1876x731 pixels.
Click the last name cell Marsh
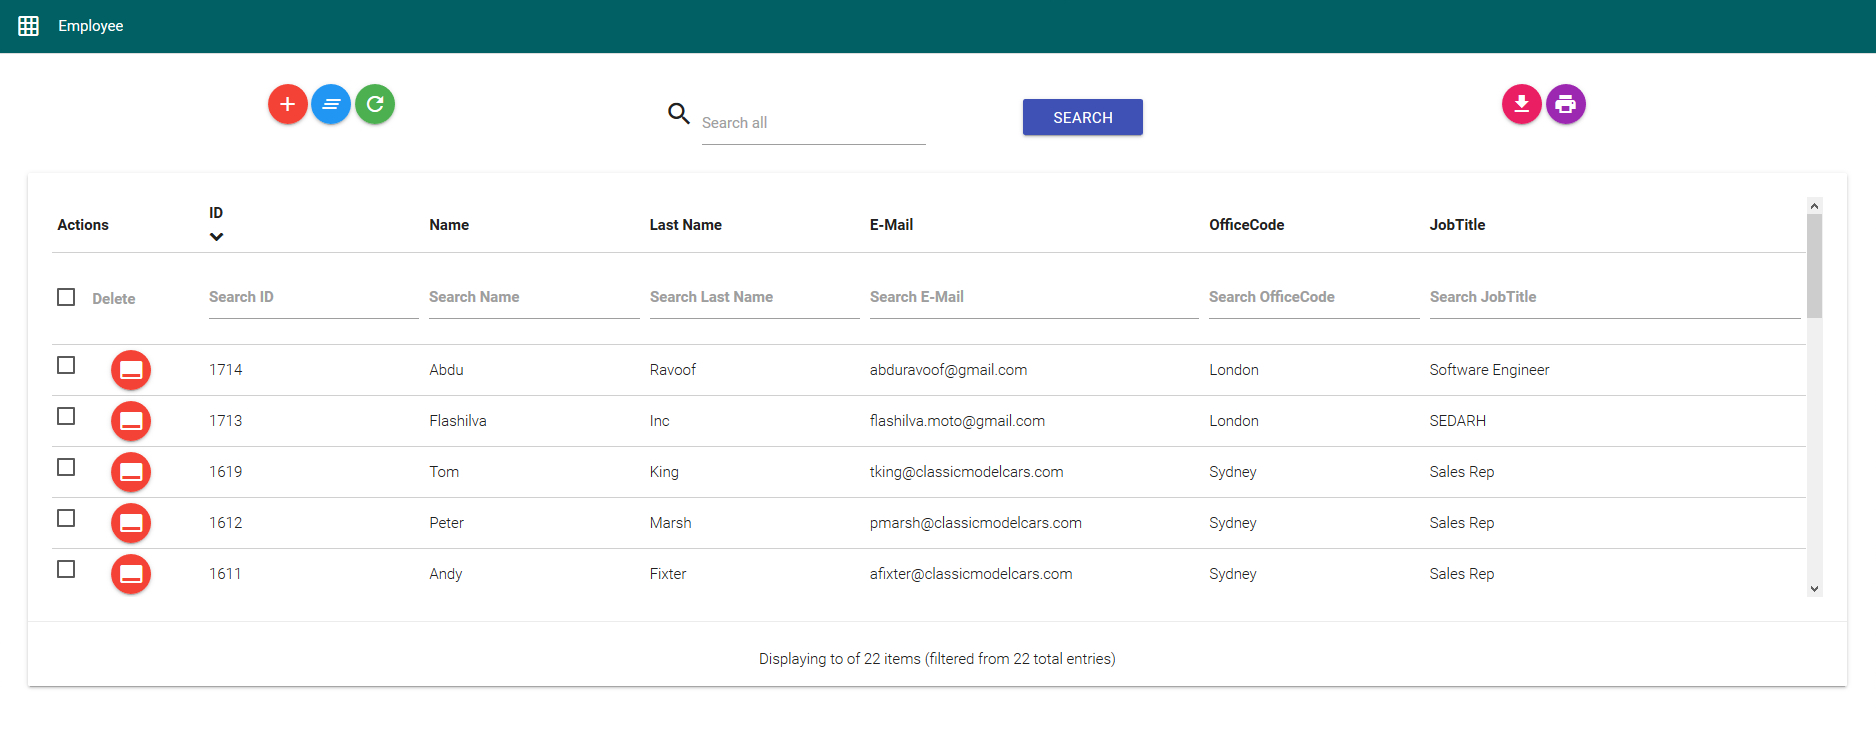click(x=670, y=523)
